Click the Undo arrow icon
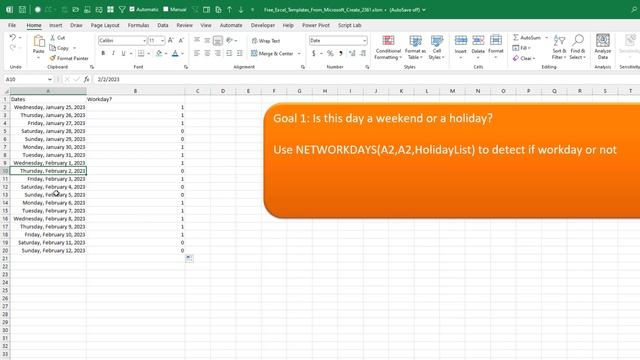 (x=13, y=38)
